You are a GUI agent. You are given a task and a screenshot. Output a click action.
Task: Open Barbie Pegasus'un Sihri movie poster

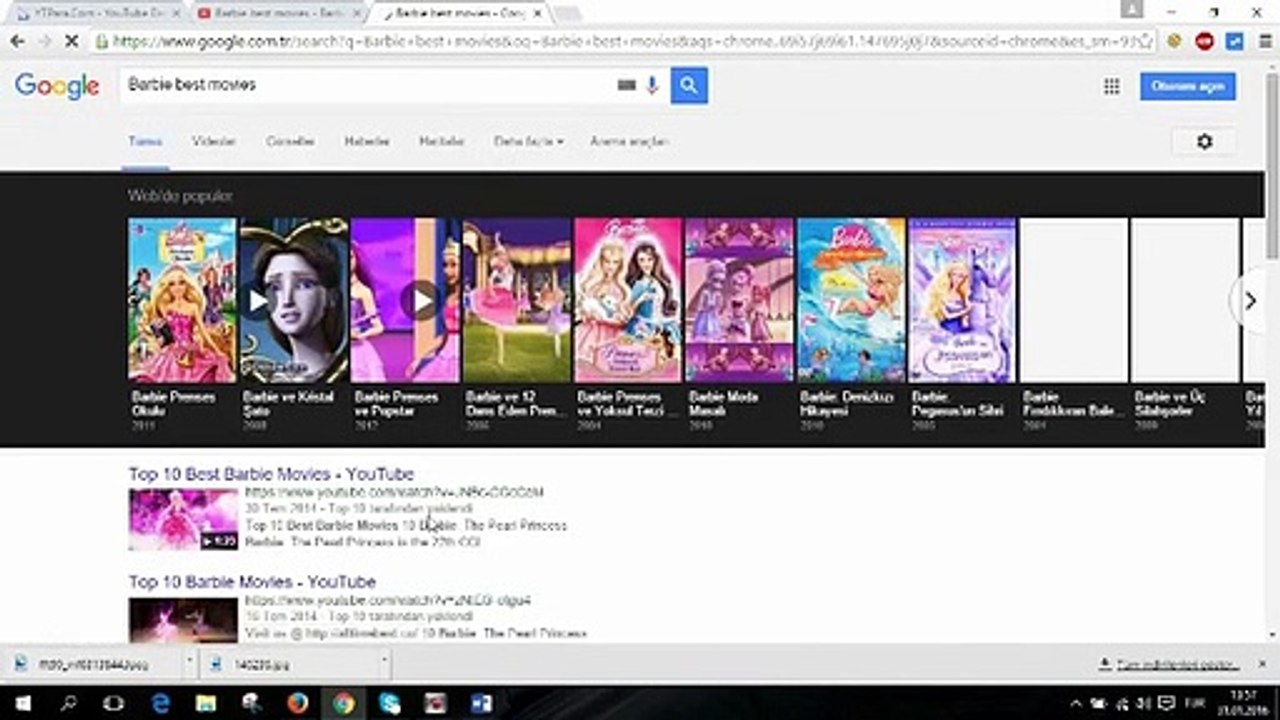[x=962, y=300]
